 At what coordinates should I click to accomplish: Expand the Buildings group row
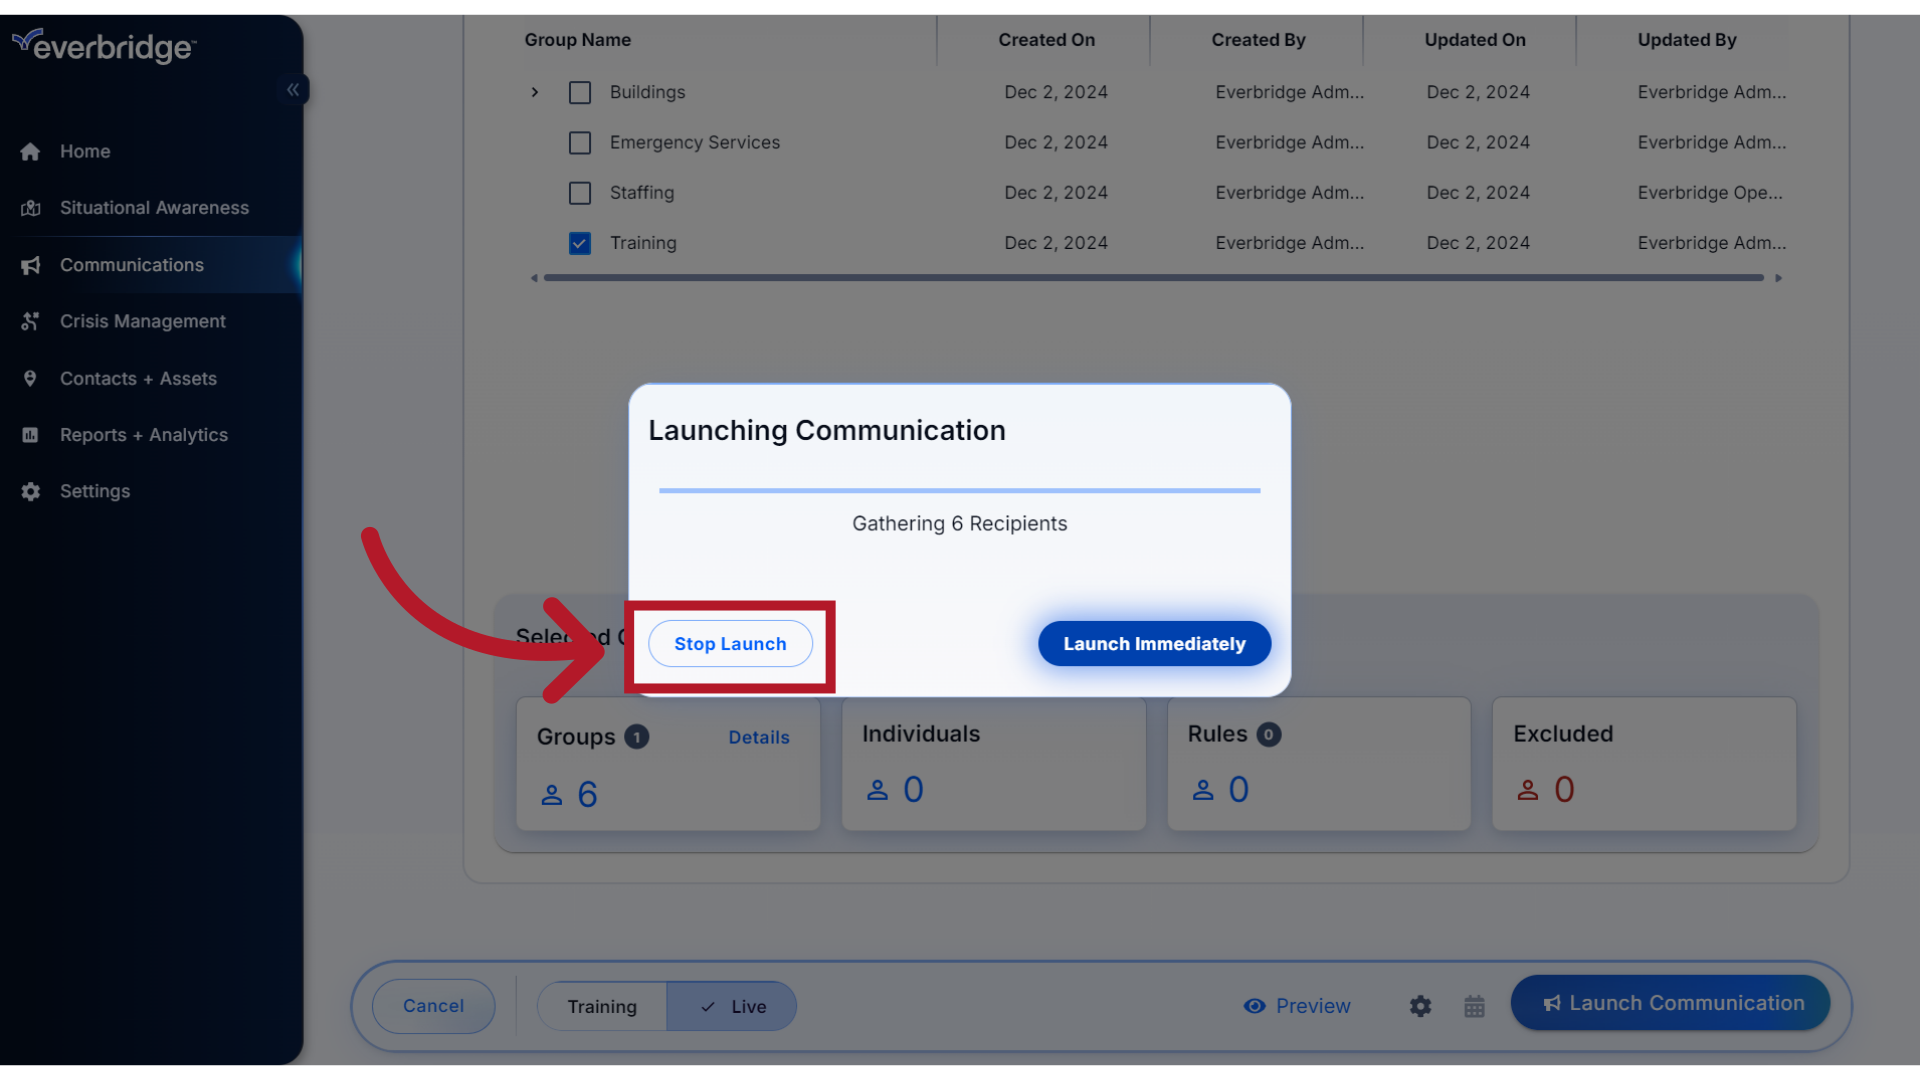click(x=535, y=92)
